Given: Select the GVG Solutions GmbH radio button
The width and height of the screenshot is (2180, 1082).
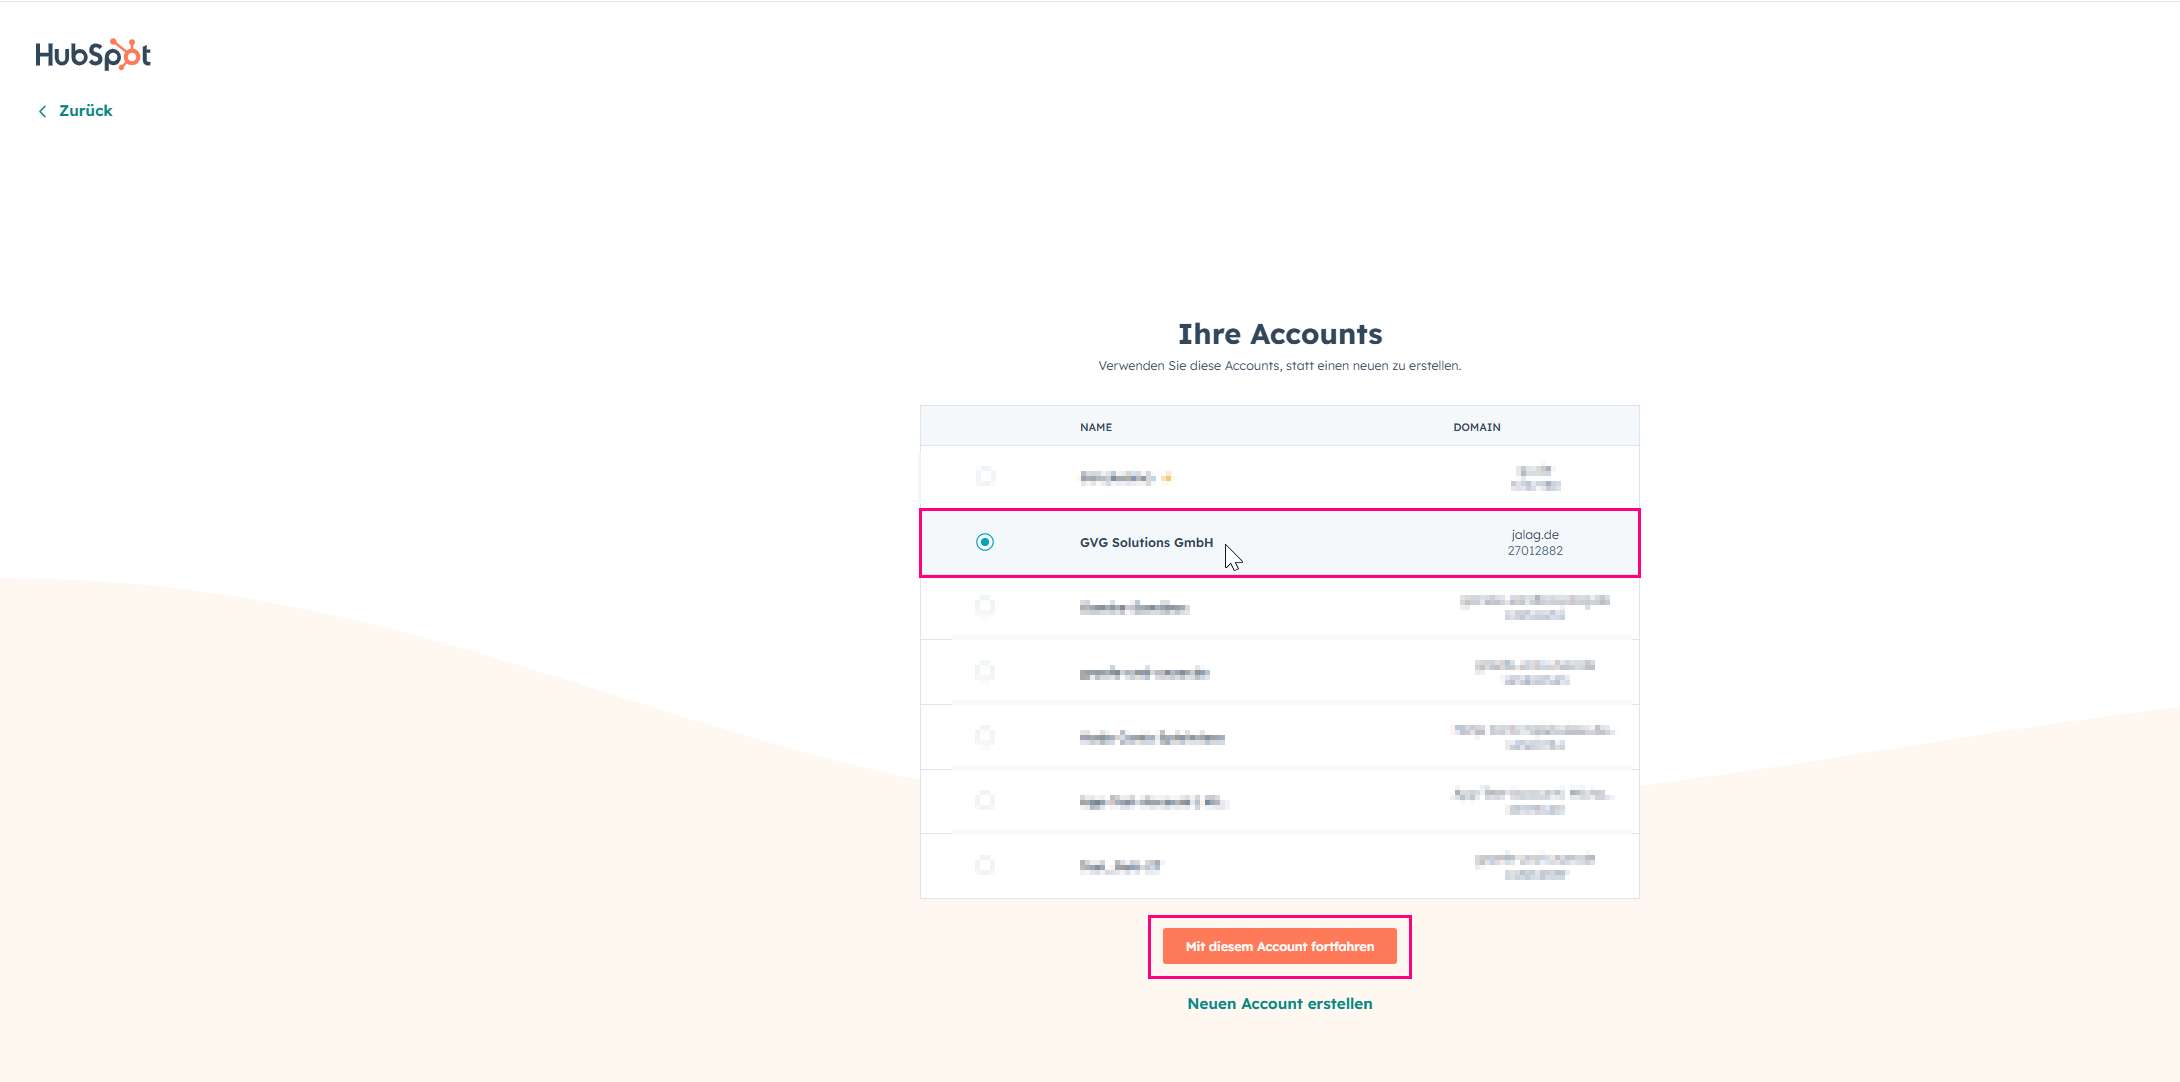Looking at the screenshot, I should [x=985, y=542].
